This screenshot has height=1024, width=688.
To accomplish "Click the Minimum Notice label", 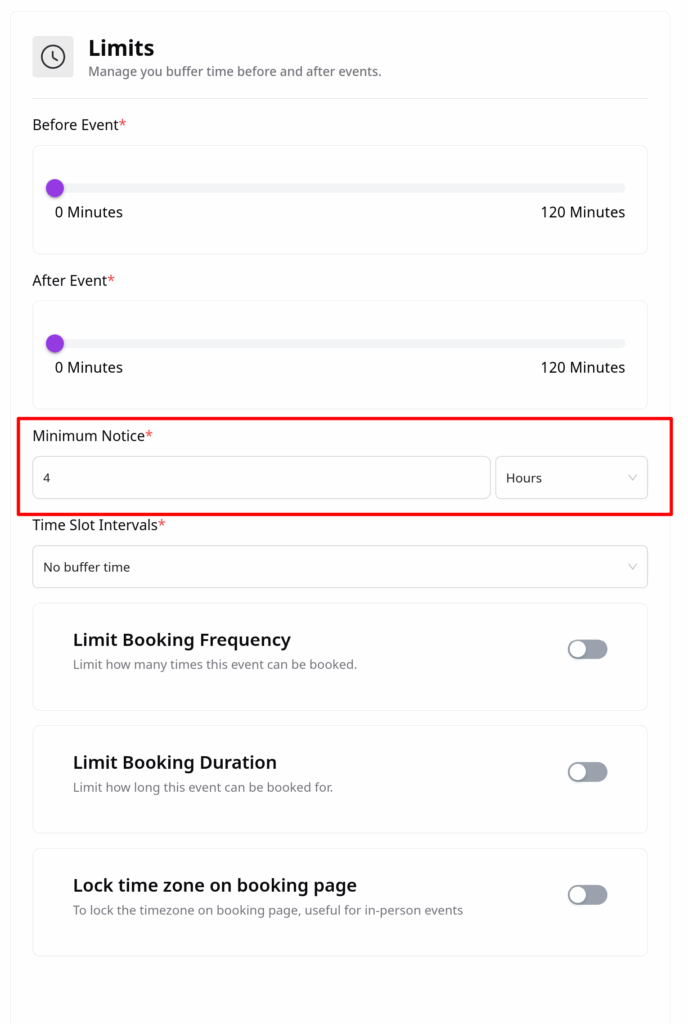I will click(x=88, y=436).
